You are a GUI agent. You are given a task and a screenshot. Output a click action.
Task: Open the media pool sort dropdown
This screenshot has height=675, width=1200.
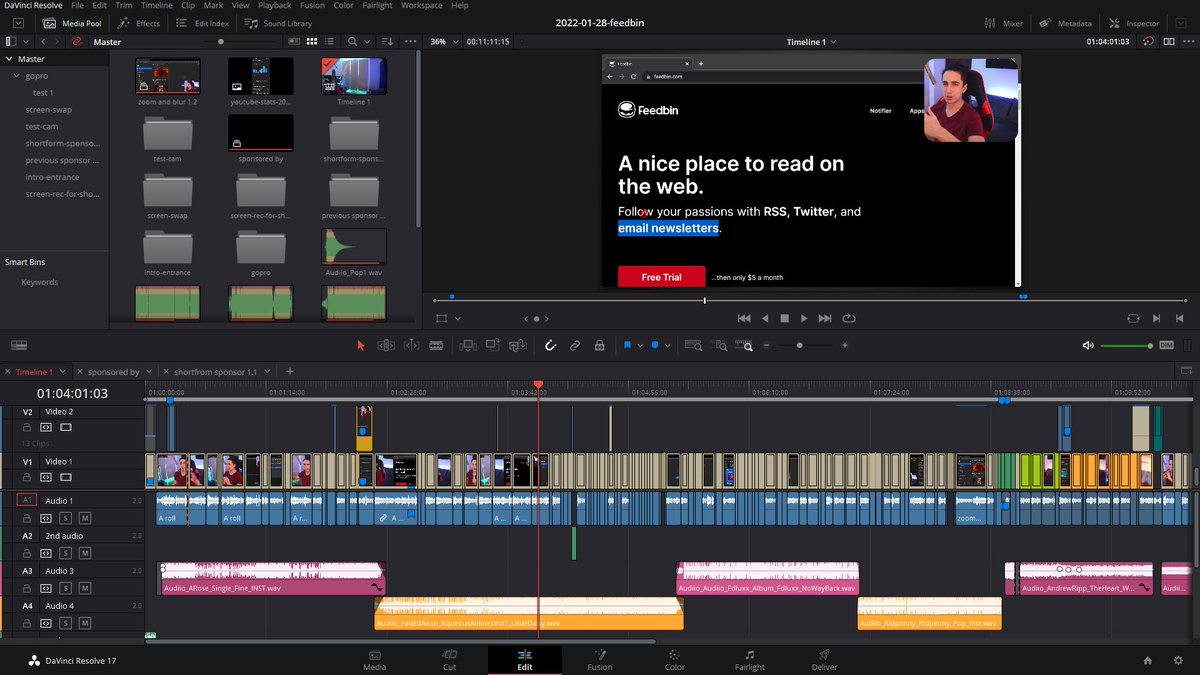[x=387, y=42]
